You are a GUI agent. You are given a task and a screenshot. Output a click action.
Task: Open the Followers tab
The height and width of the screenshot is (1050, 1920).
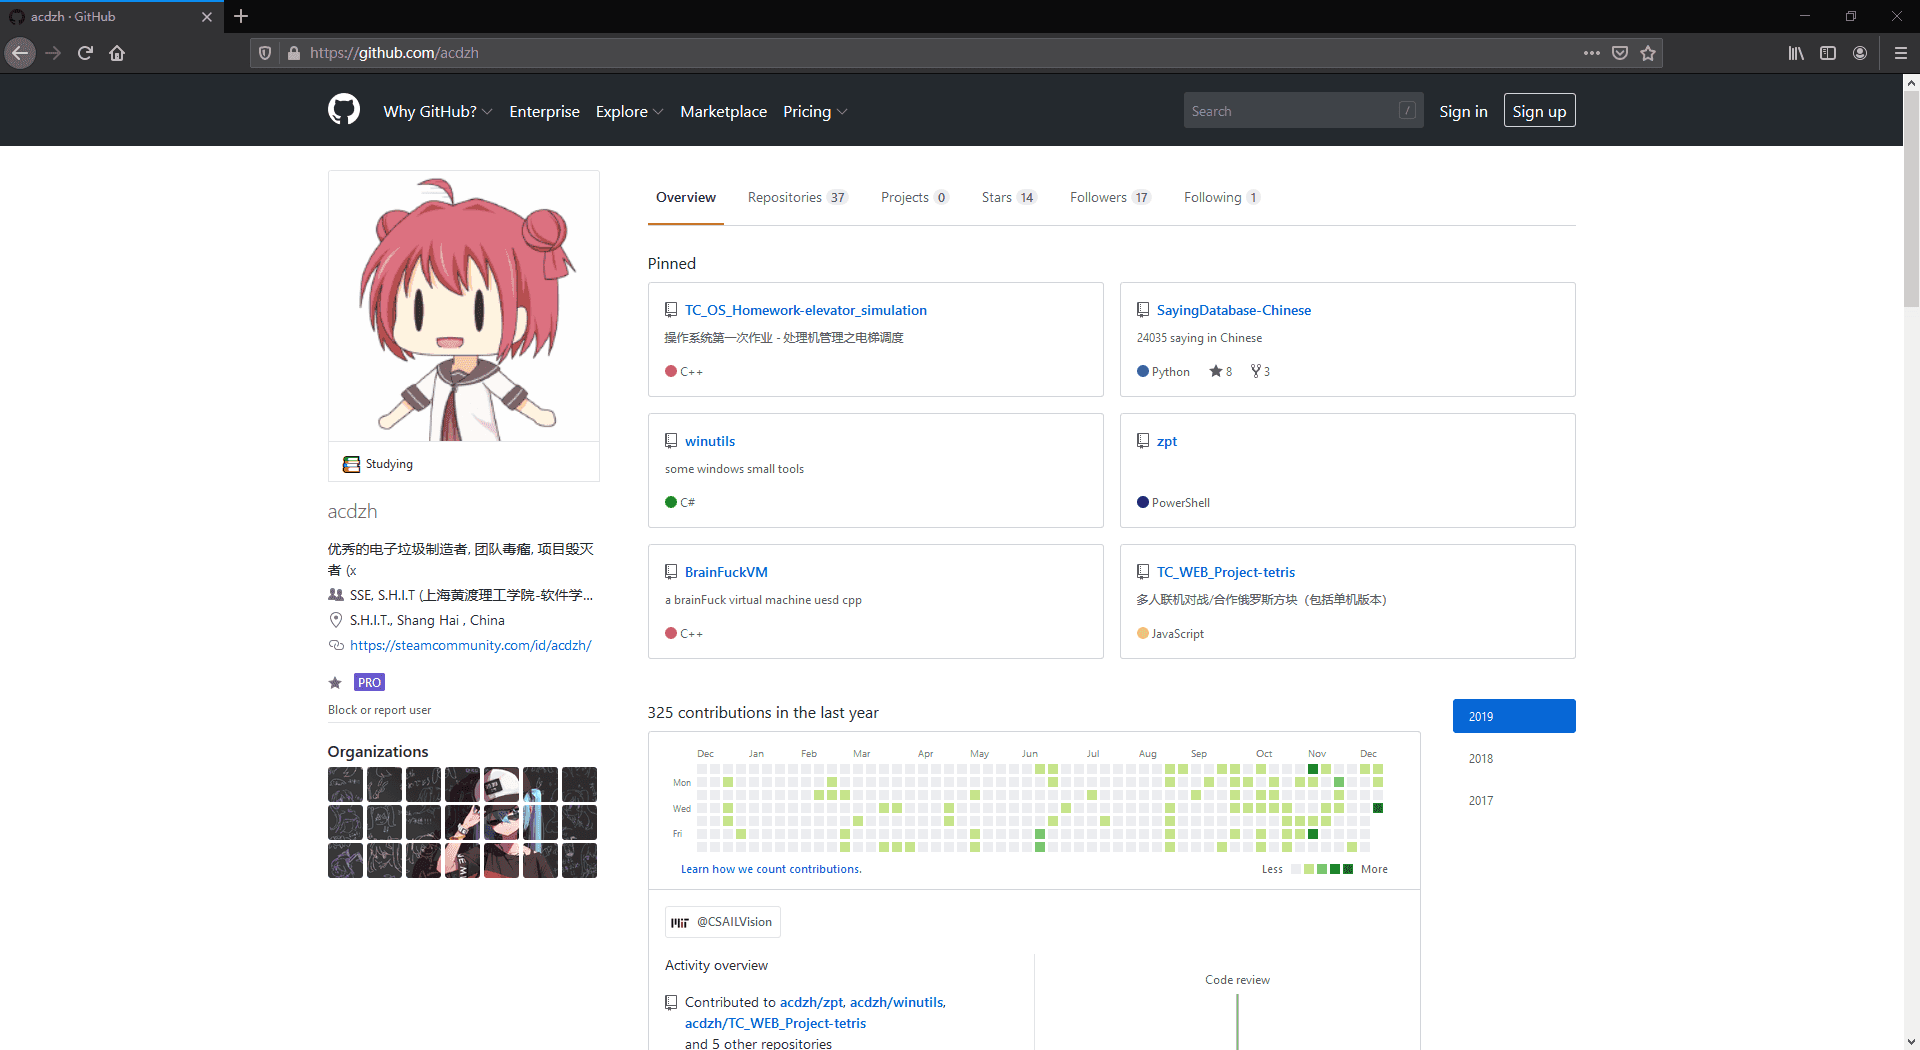click(x=1109, y=198)
